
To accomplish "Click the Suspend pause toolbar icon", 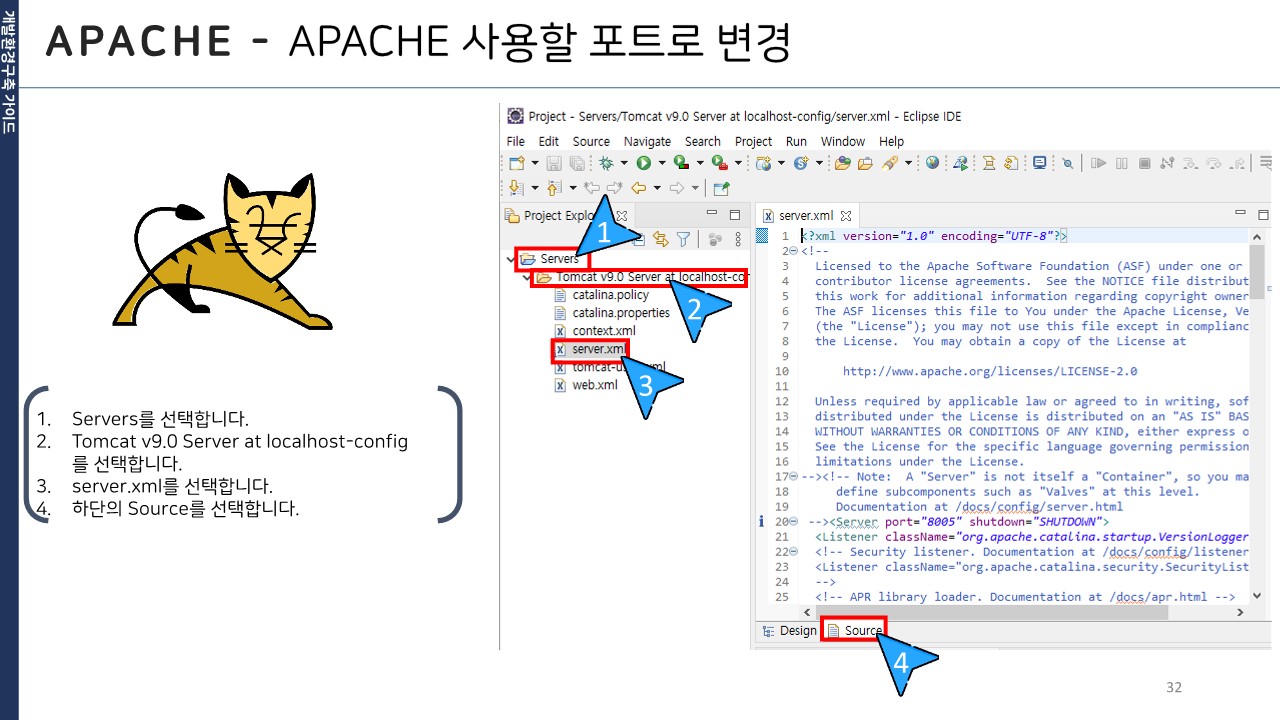I will click(1122, 163).
